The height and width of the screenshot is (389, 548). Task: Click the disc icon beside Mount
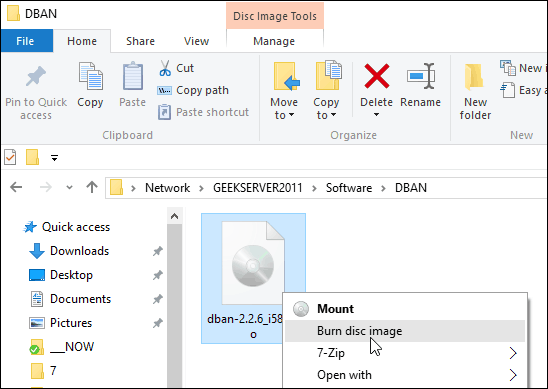301,309
